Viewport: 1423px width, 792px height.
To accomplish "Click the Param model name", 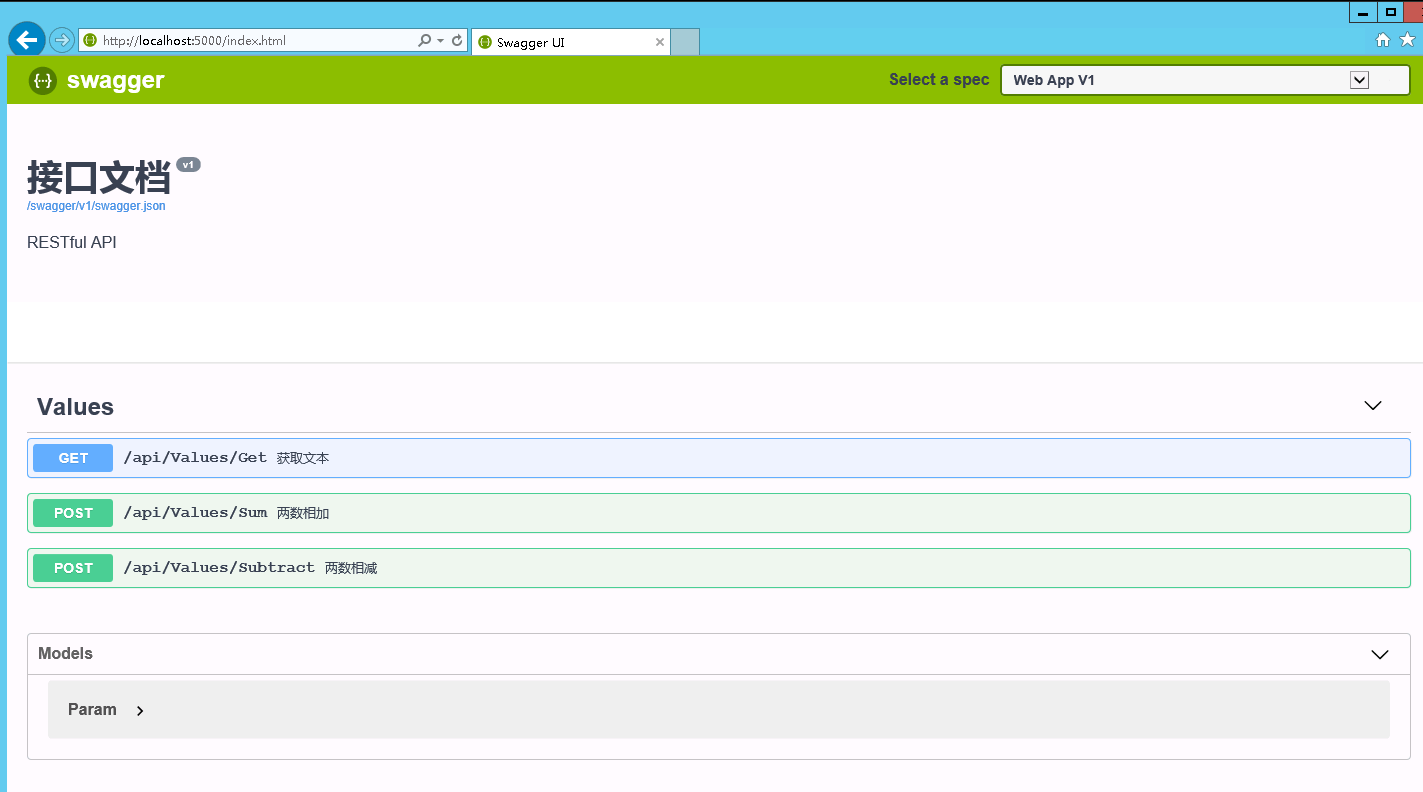I will click(92, 709).
